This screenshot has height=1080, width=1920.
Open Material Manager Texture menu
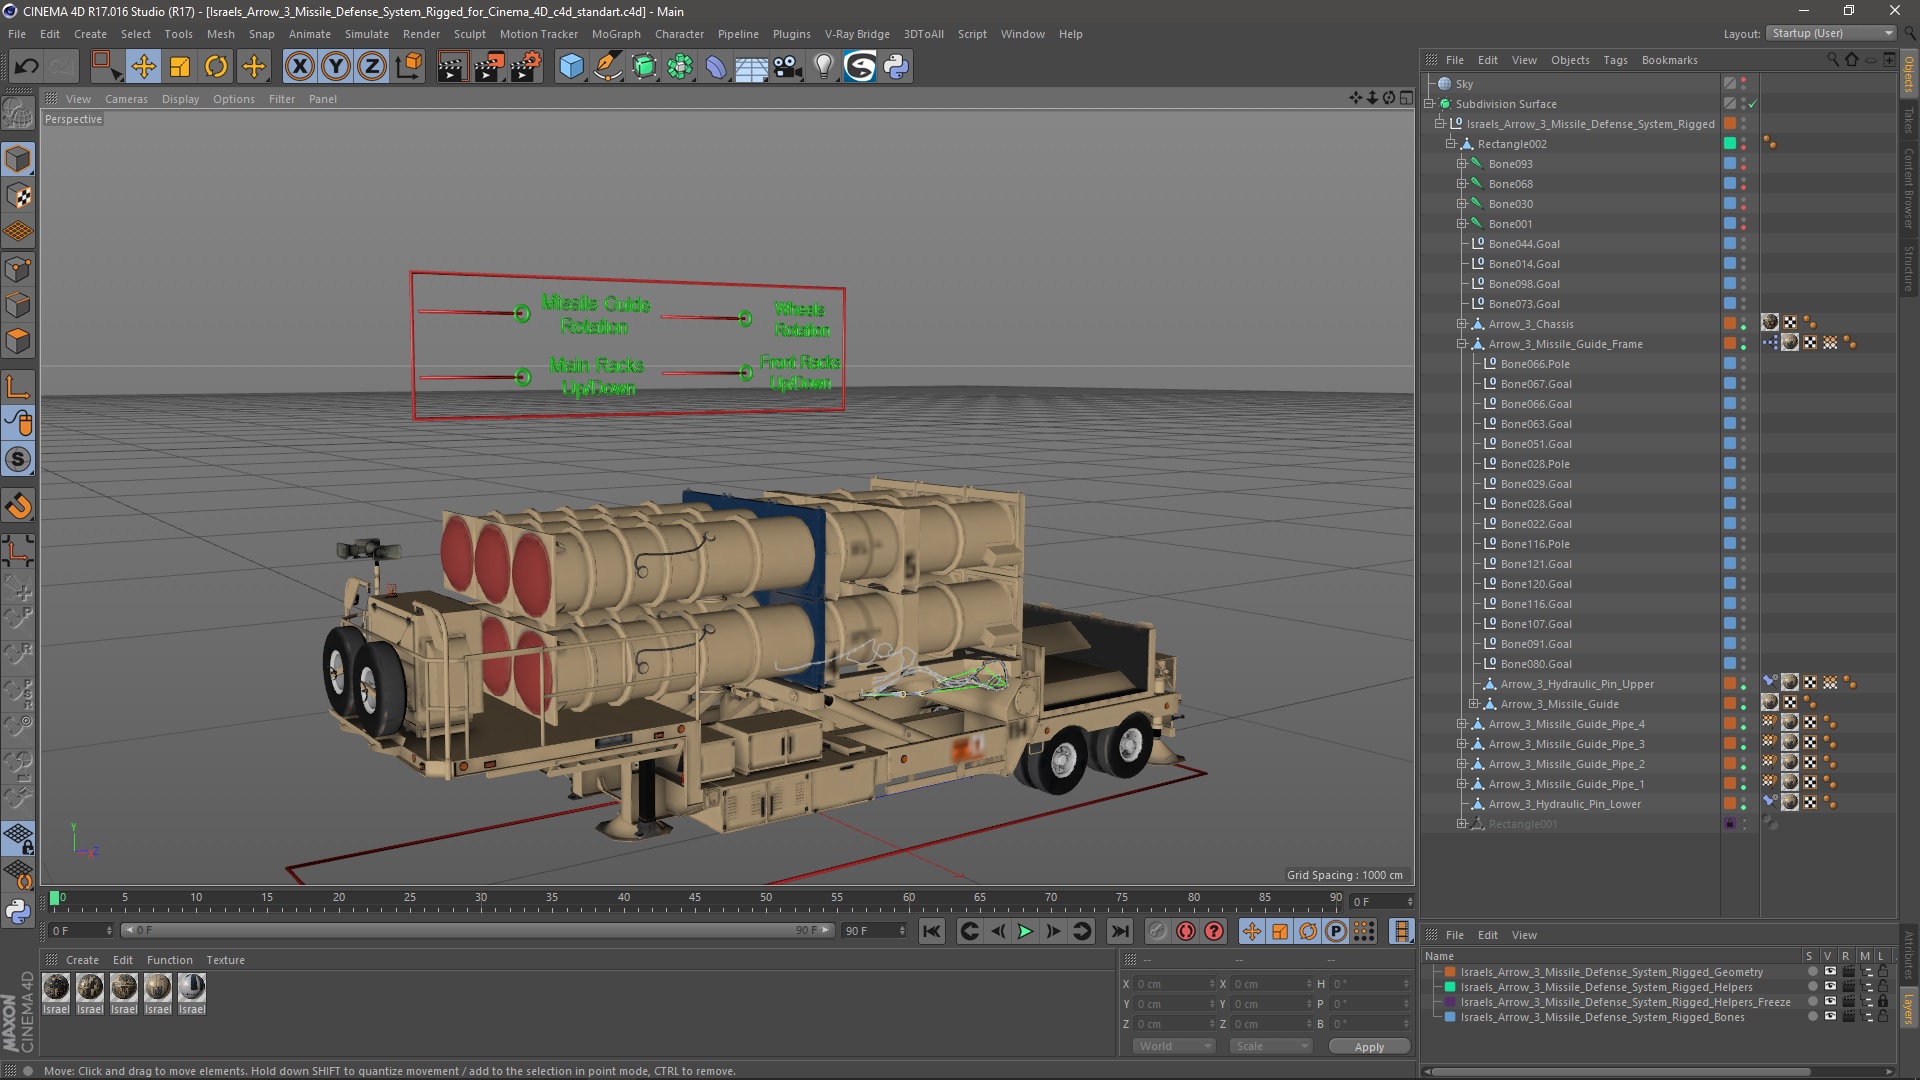coord(225,960)
